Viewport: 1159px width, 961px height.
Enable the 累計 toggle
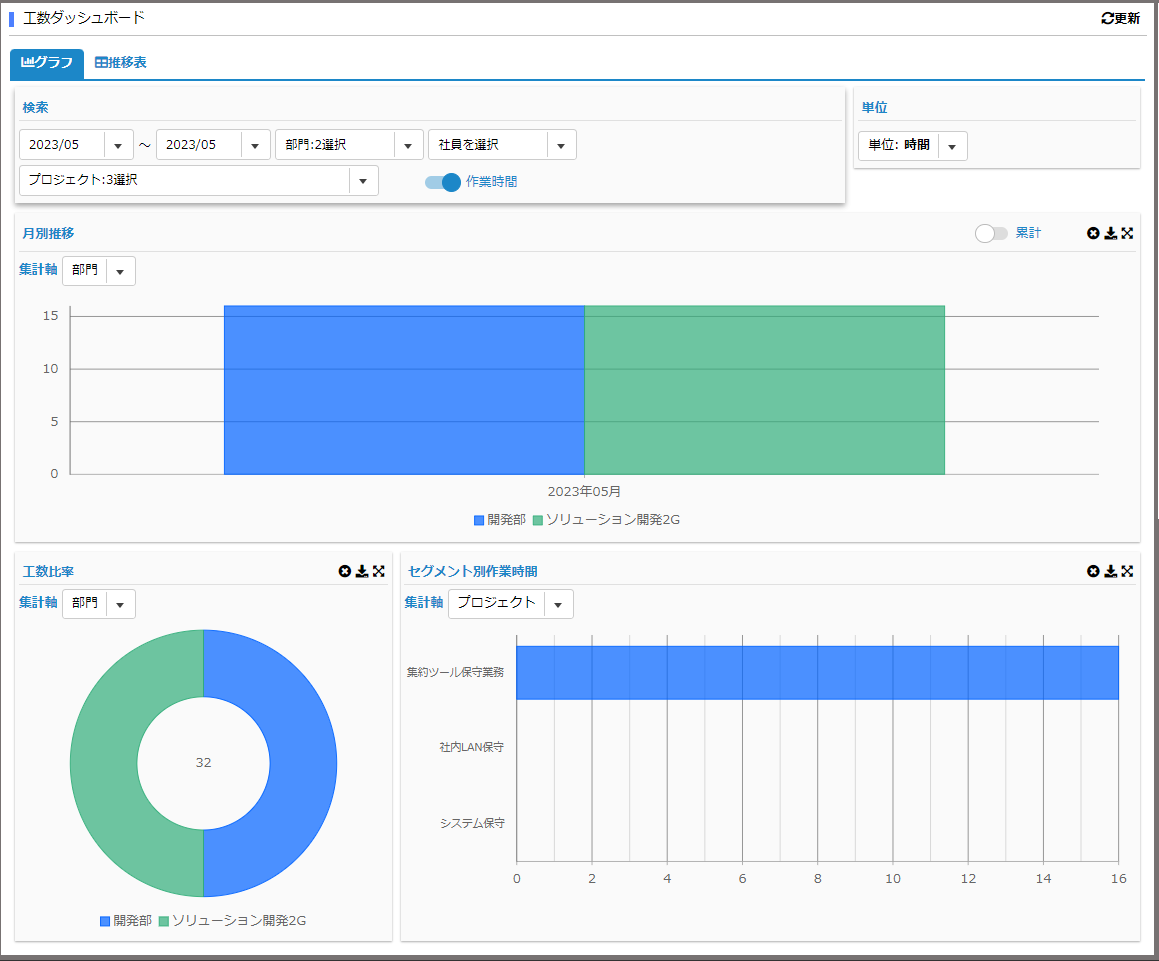pyautogui.click(x=991, y=233)
